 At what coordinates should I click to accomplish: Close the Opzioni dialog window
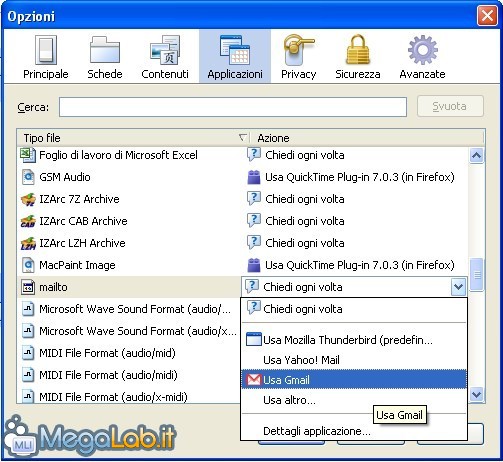[x=487, y=16]
